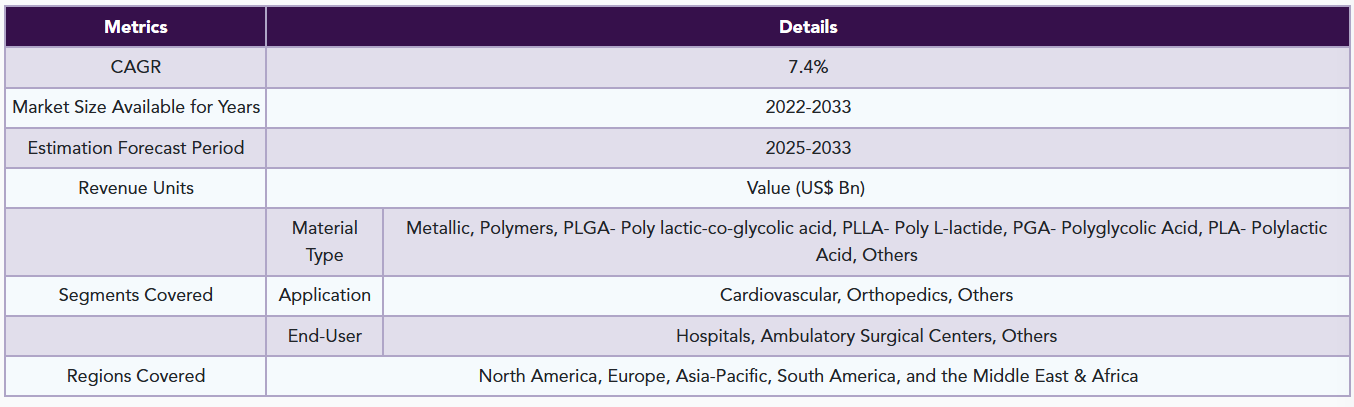Viewport: 1354px width, 407px height.
Task: Click the 2025-2033 forecast value
Action: click(x=808, y=148)
